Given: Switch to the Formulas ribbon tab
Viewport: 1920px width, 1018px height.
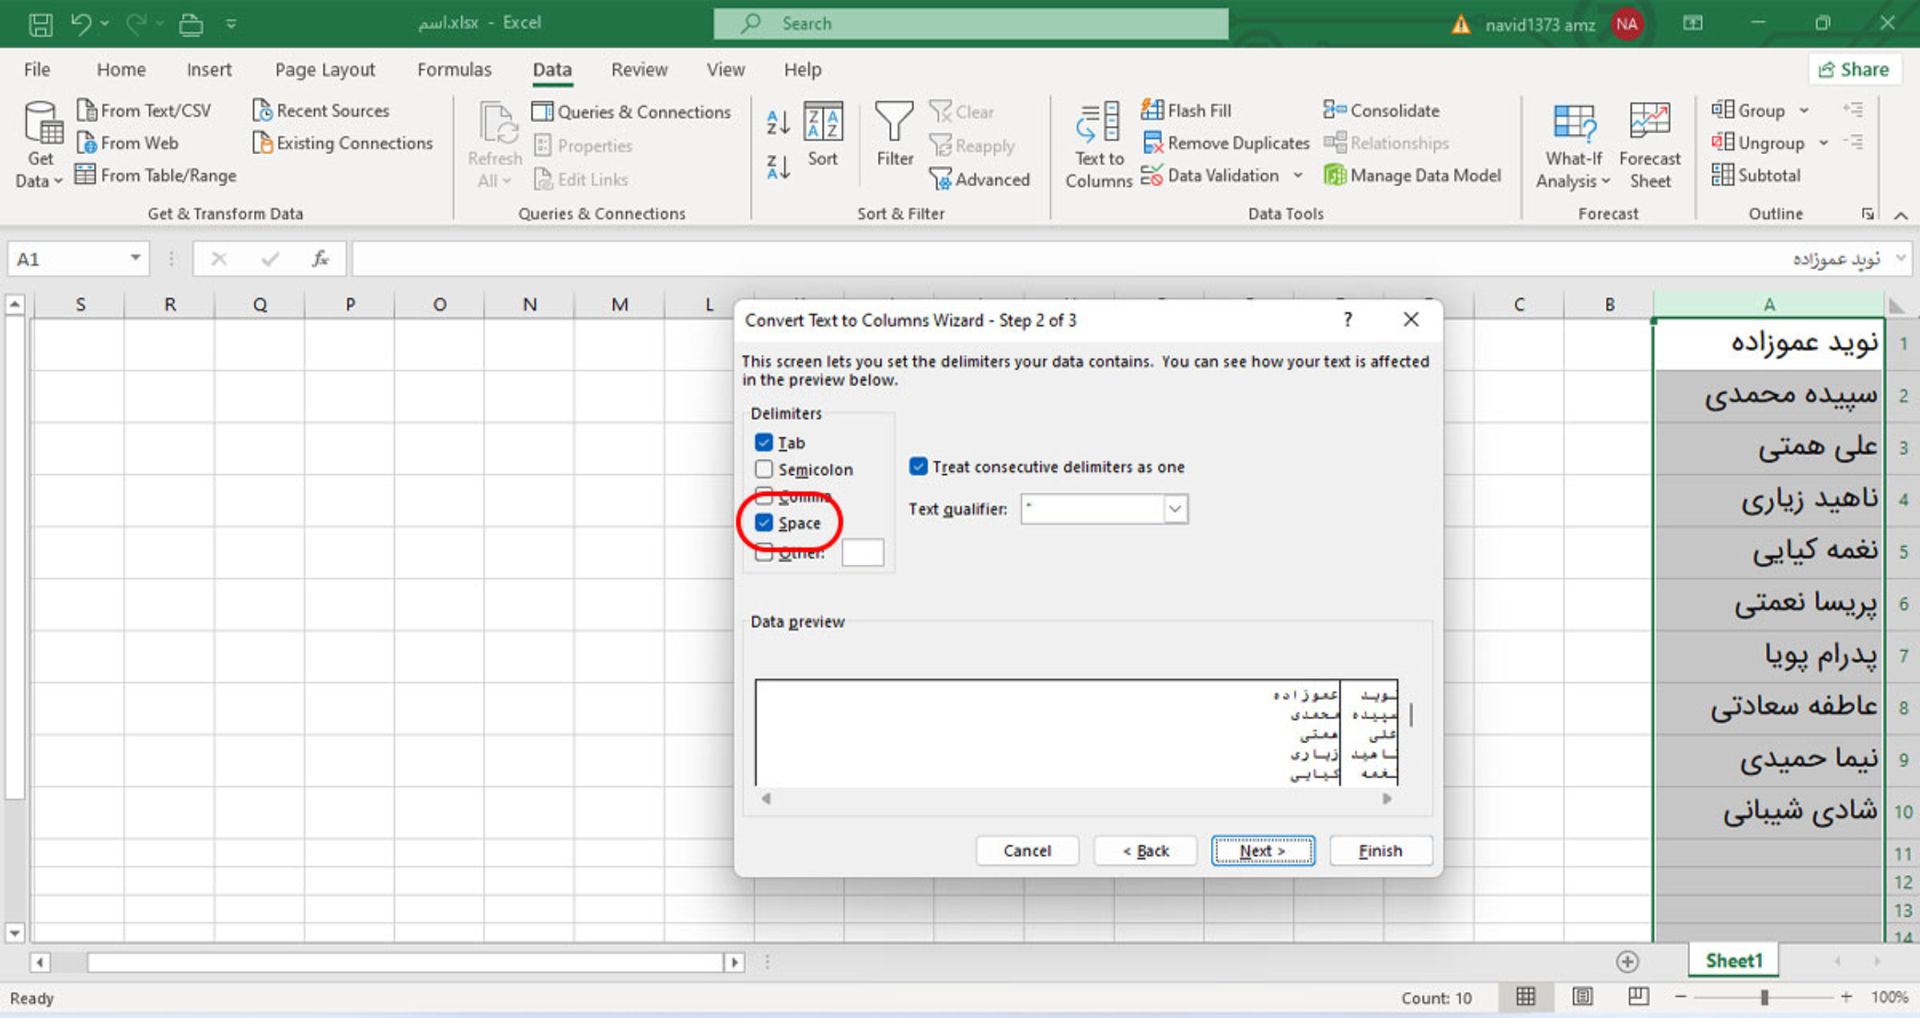Looking at the screenshot, I should (x=454, y=69).
